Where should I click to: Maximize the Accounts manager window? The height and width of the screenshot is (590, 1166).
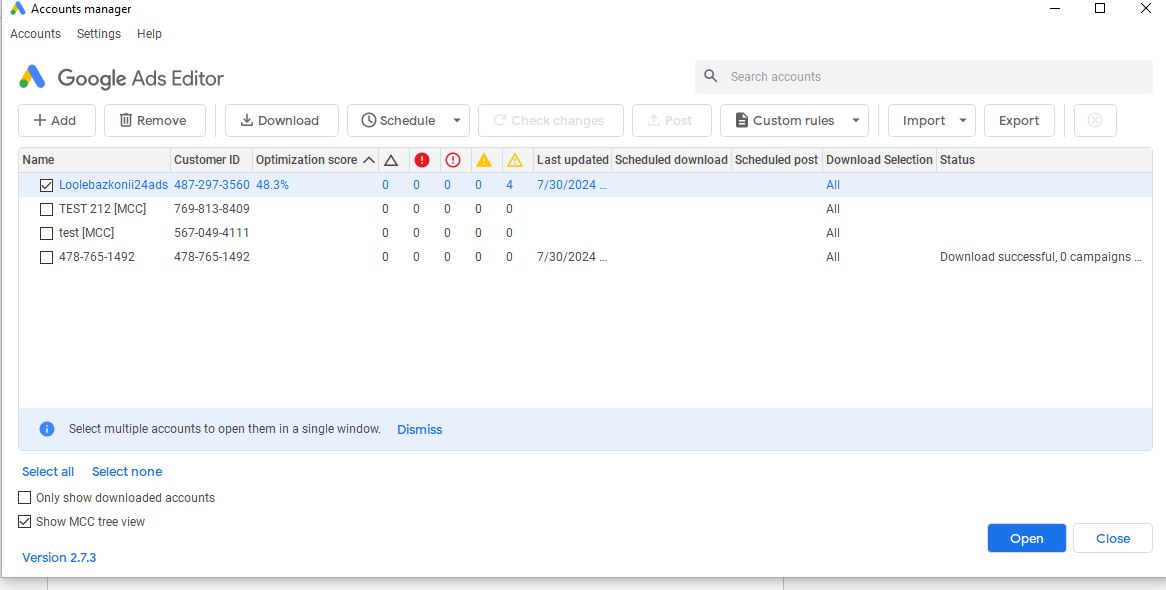[x=1100, y=8]
